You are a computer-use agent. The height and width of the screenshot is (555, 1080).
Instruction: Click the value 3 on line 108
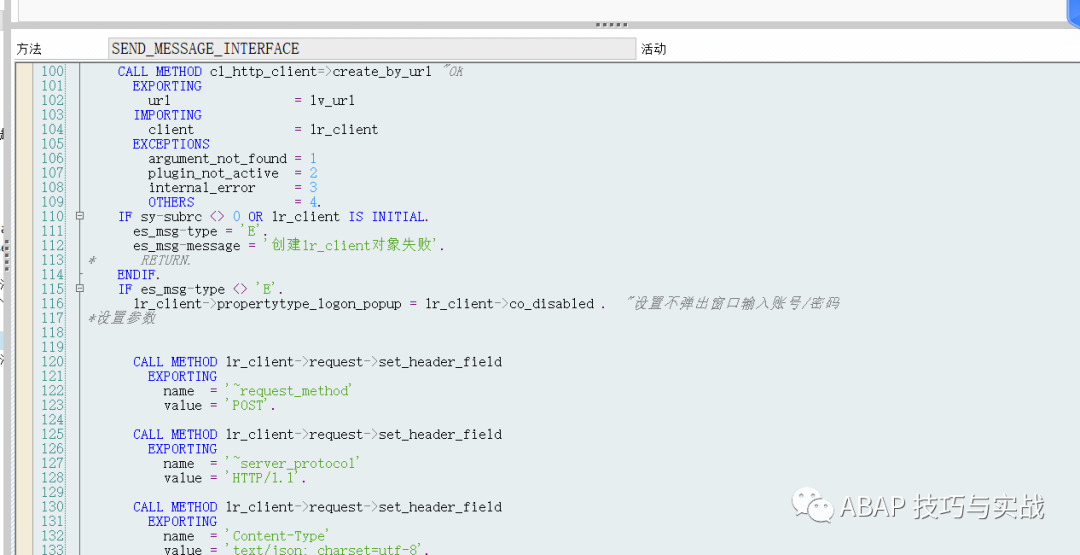tap(313, 187)
